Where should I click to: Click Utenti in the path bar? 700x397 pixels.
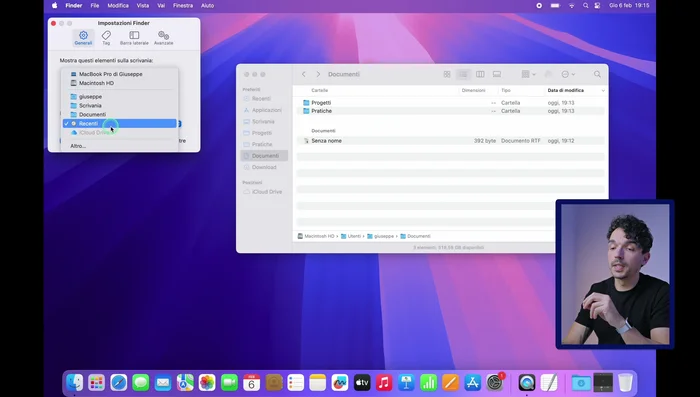pos(351,236)
